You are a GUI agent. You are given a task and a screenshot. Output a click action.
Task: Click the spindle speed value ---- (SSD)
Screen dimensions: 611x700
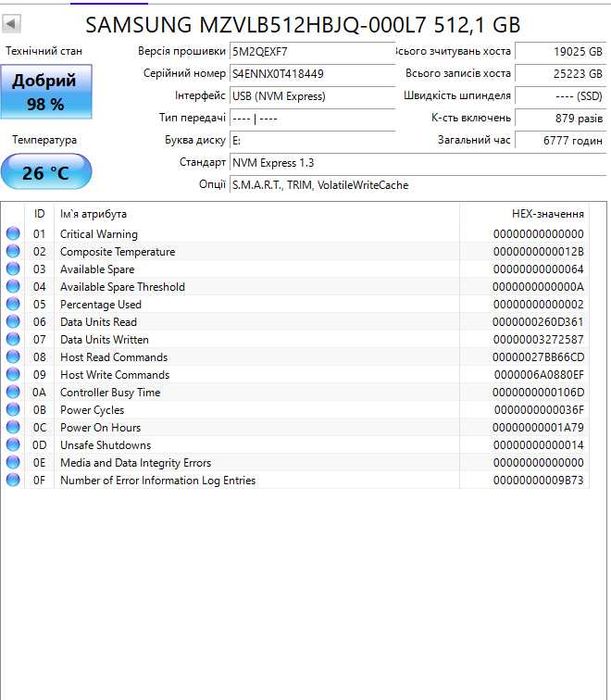coord(561,96)
